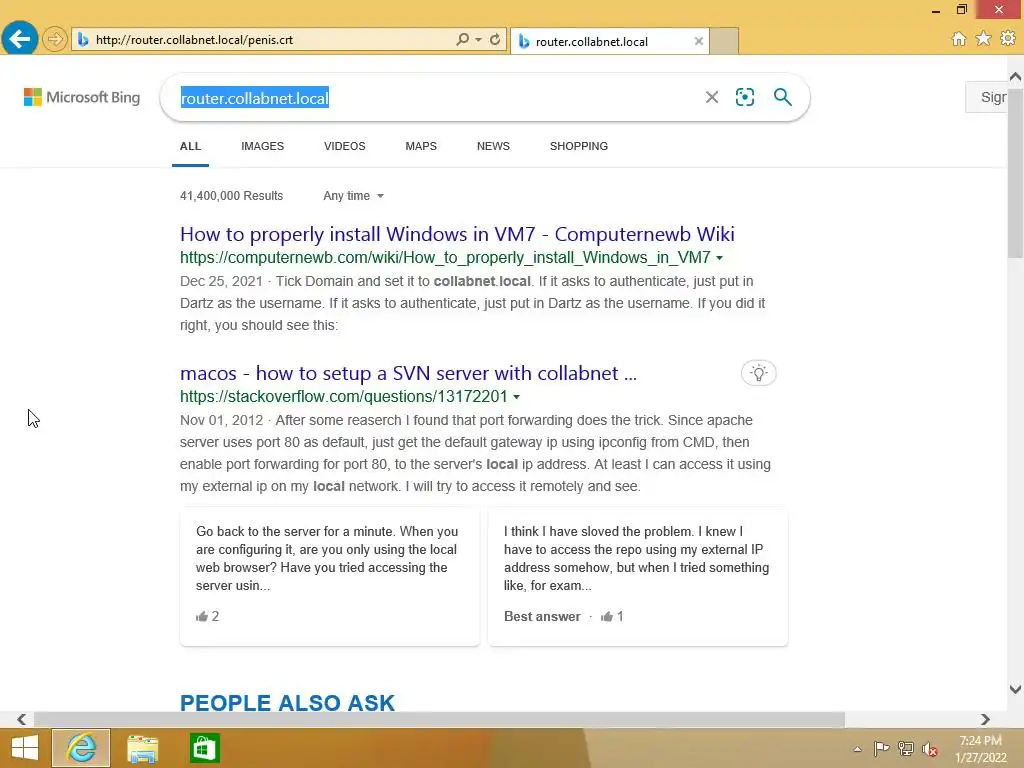This screenshot has width=1024, height=768.
Task: Refresh the page with the reload icon
Action: (495, 39)
